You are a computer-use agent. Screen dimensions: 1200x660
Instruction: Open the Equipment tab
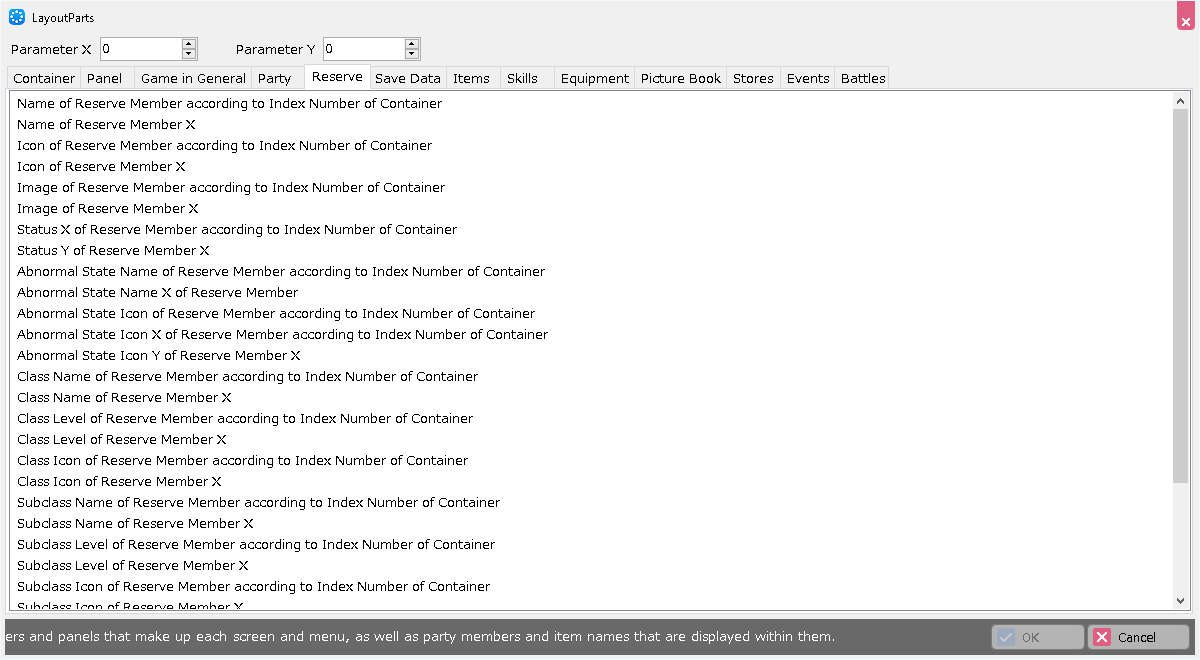594,78
